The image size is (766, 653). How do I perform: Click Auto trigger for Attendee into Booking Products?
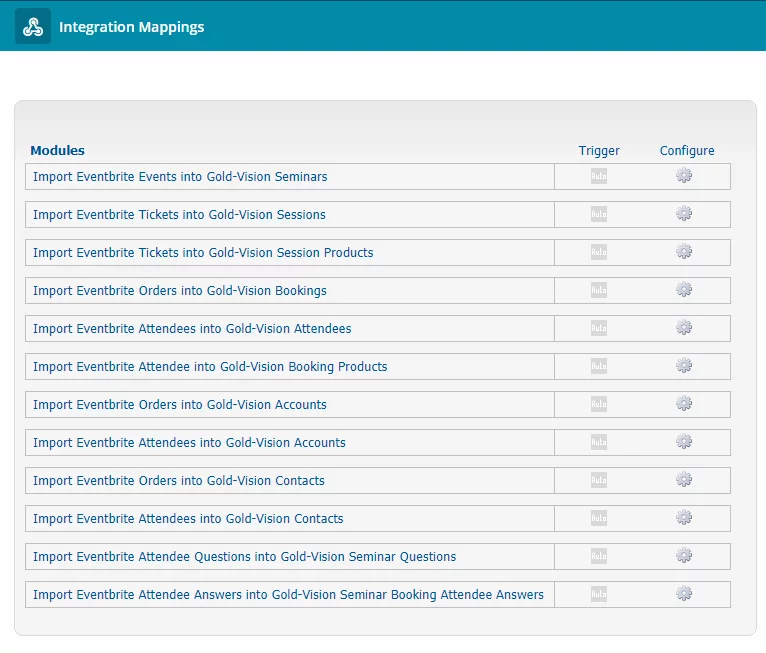[x=599, y=366]
